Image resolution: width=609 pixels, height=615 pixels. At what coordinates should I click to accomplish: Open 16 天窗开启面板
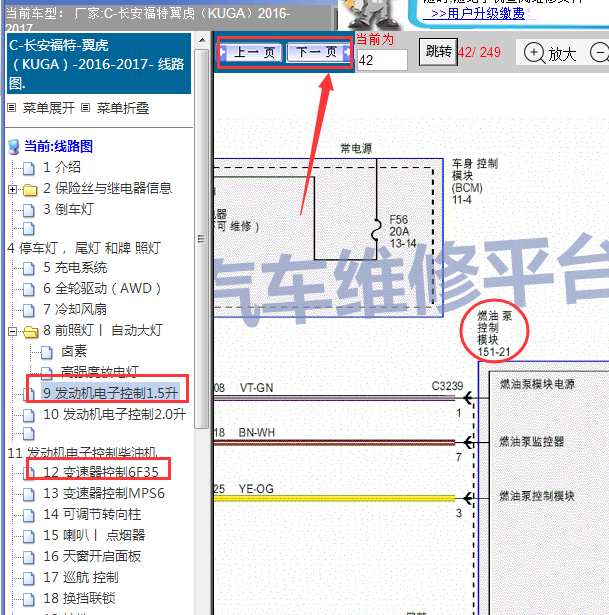click(x=92, y=556)
